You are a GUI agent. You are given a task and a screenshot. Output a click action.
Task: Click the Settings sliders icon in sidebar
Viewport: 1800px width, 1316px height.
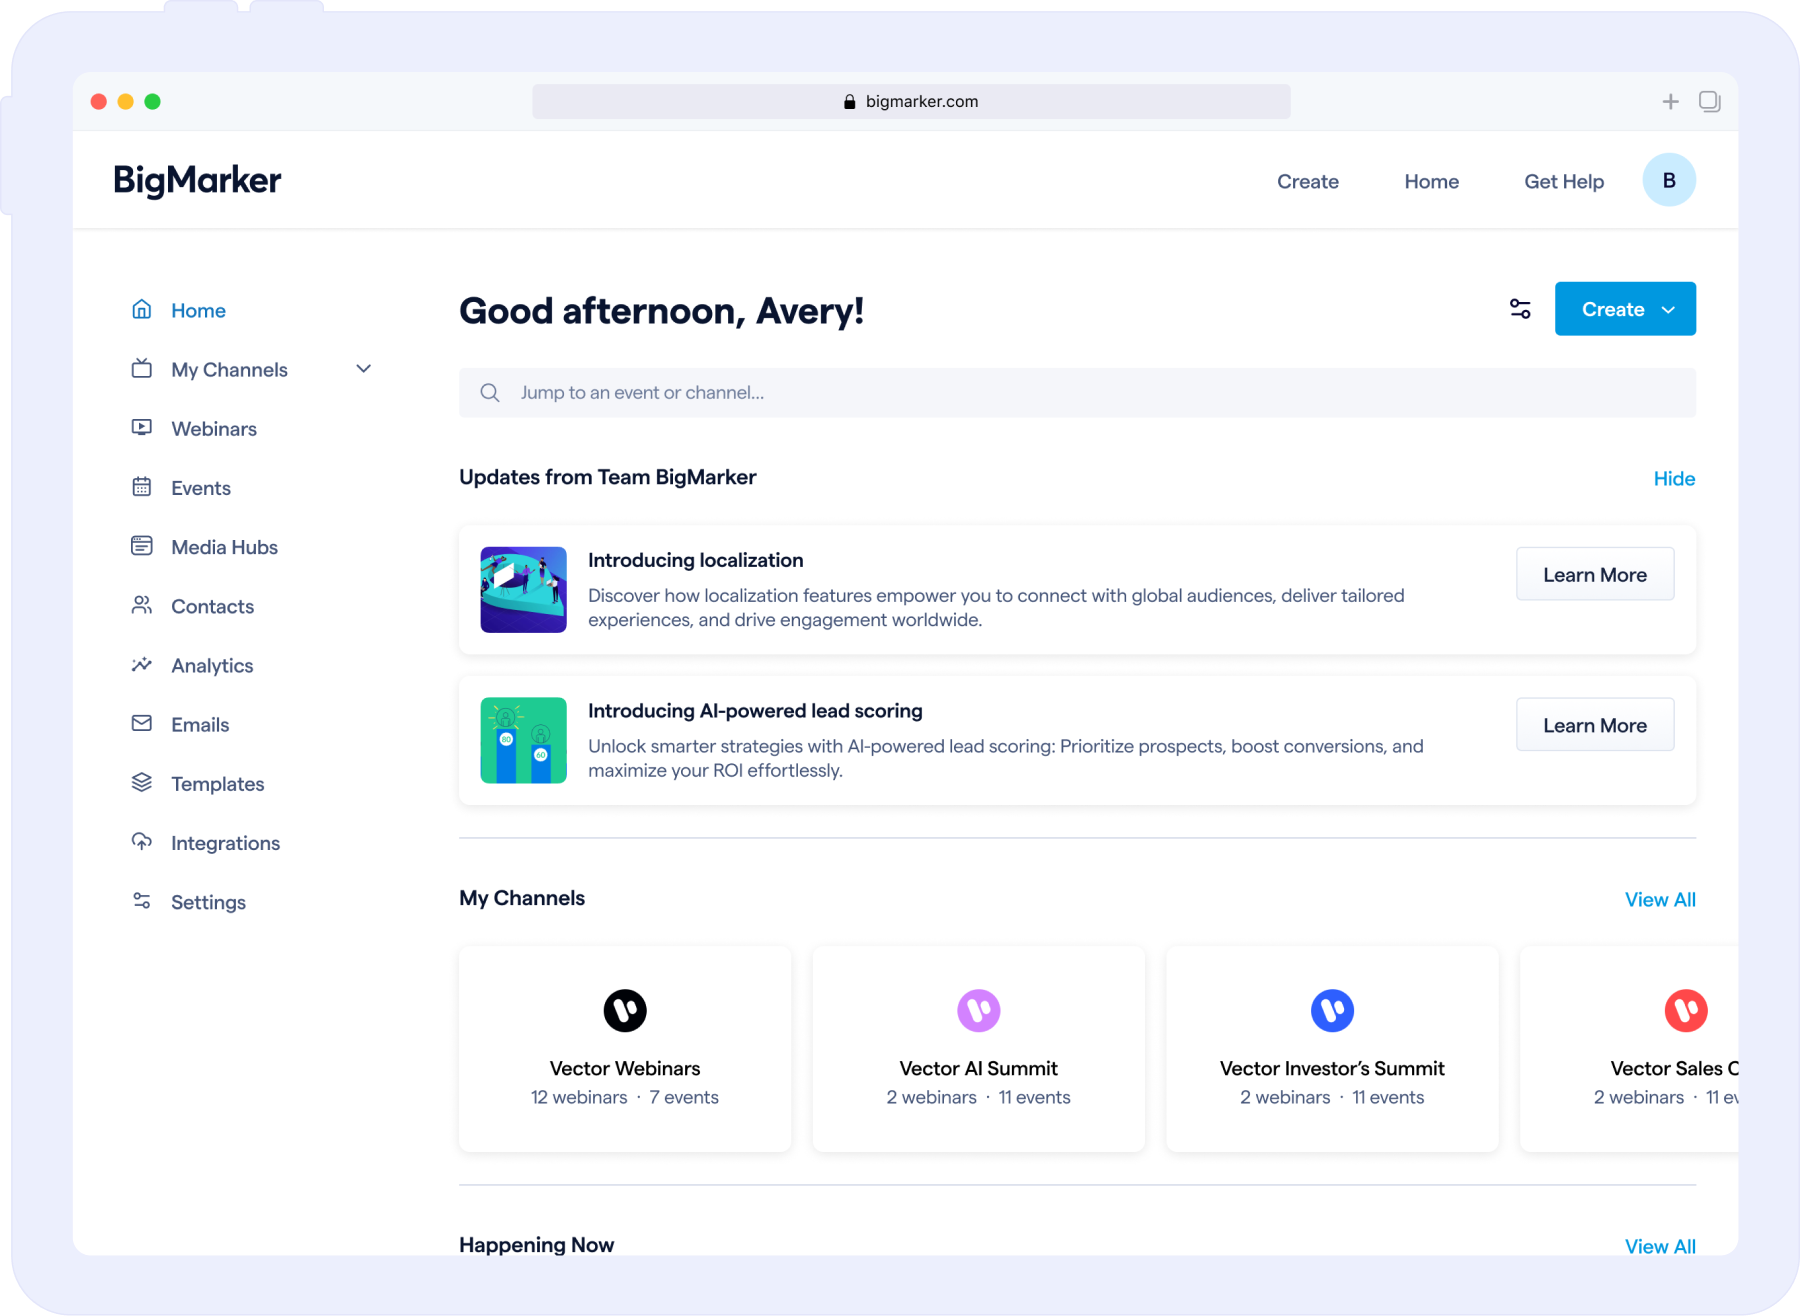point(142,901)
